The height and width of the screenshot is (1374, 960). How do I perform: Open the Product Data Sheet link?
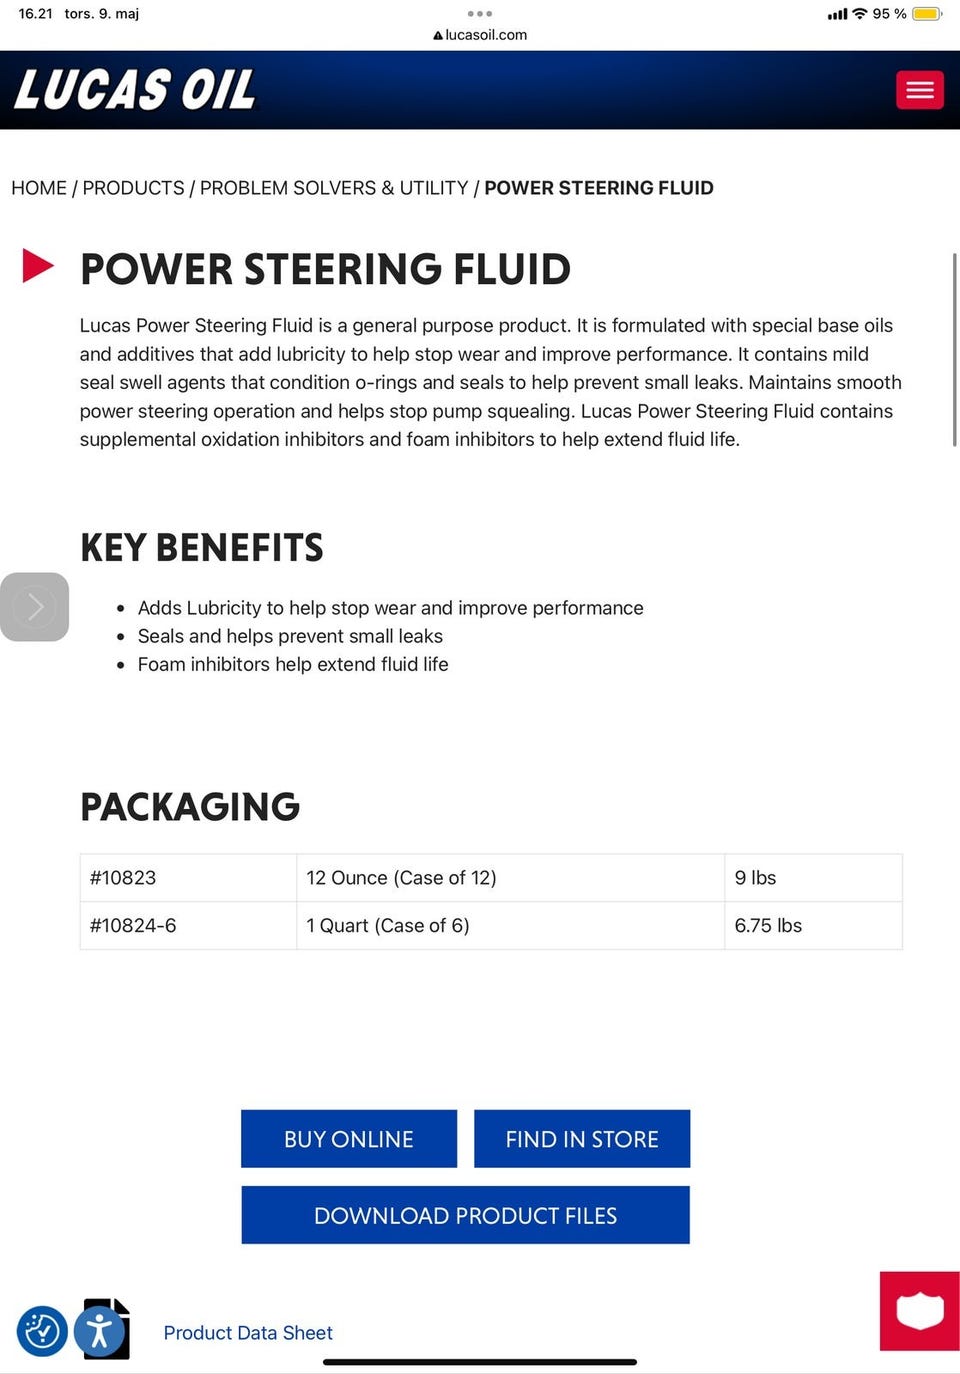click(x=248, y=1333)
